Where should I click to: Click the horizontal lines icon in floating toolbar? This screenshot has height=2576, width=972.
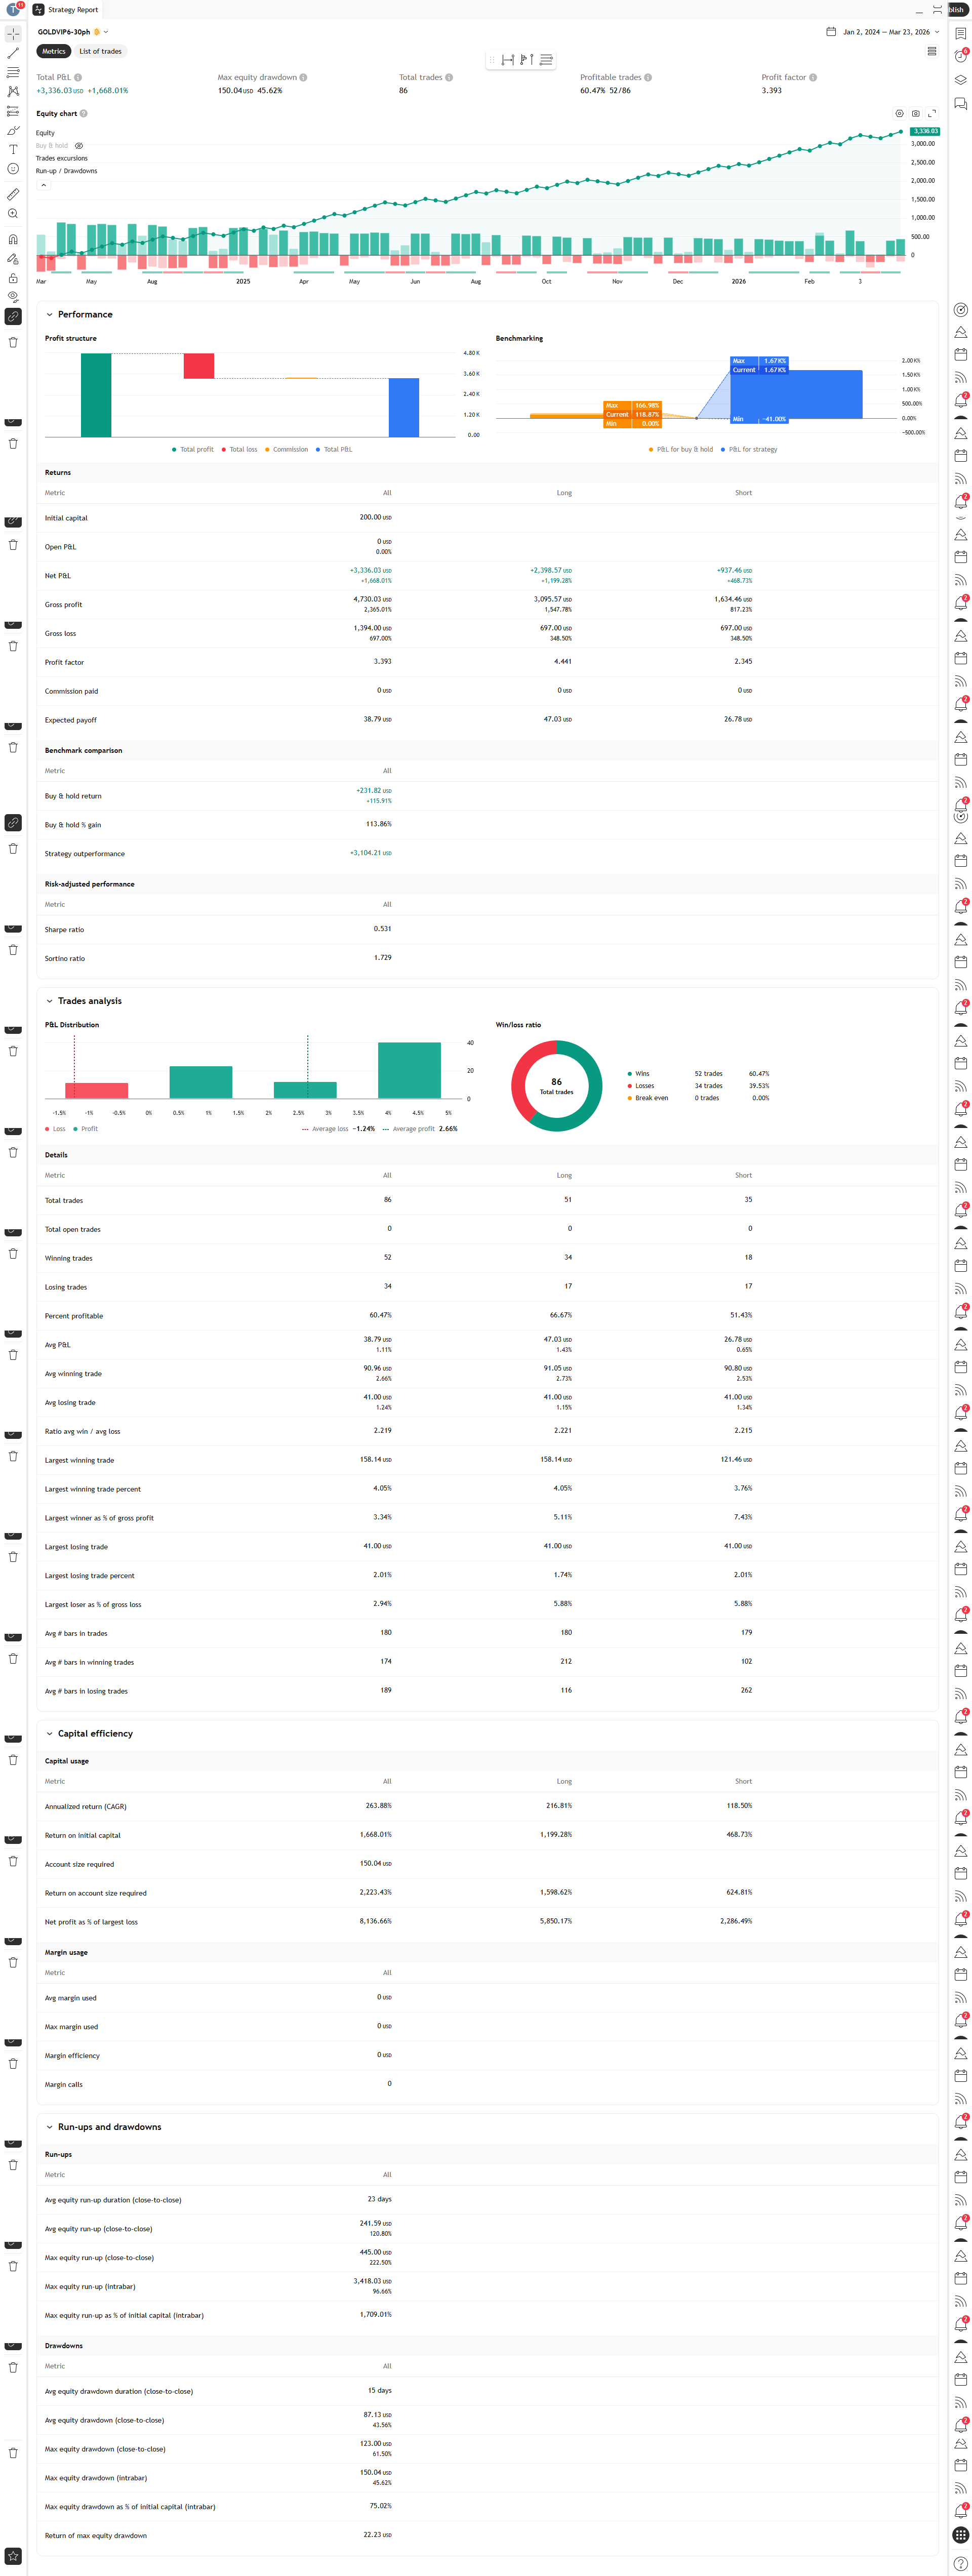point(546,60)
